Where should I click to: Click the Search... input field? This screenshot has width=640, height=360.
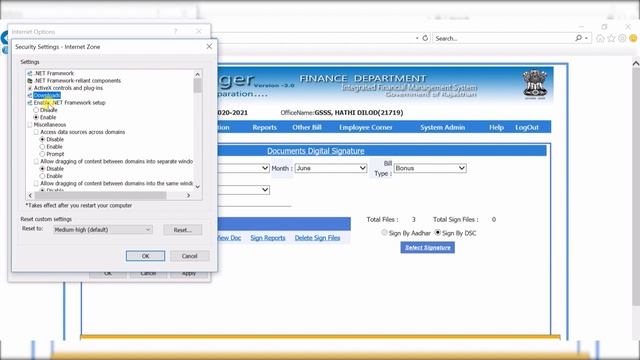[502, 38]
